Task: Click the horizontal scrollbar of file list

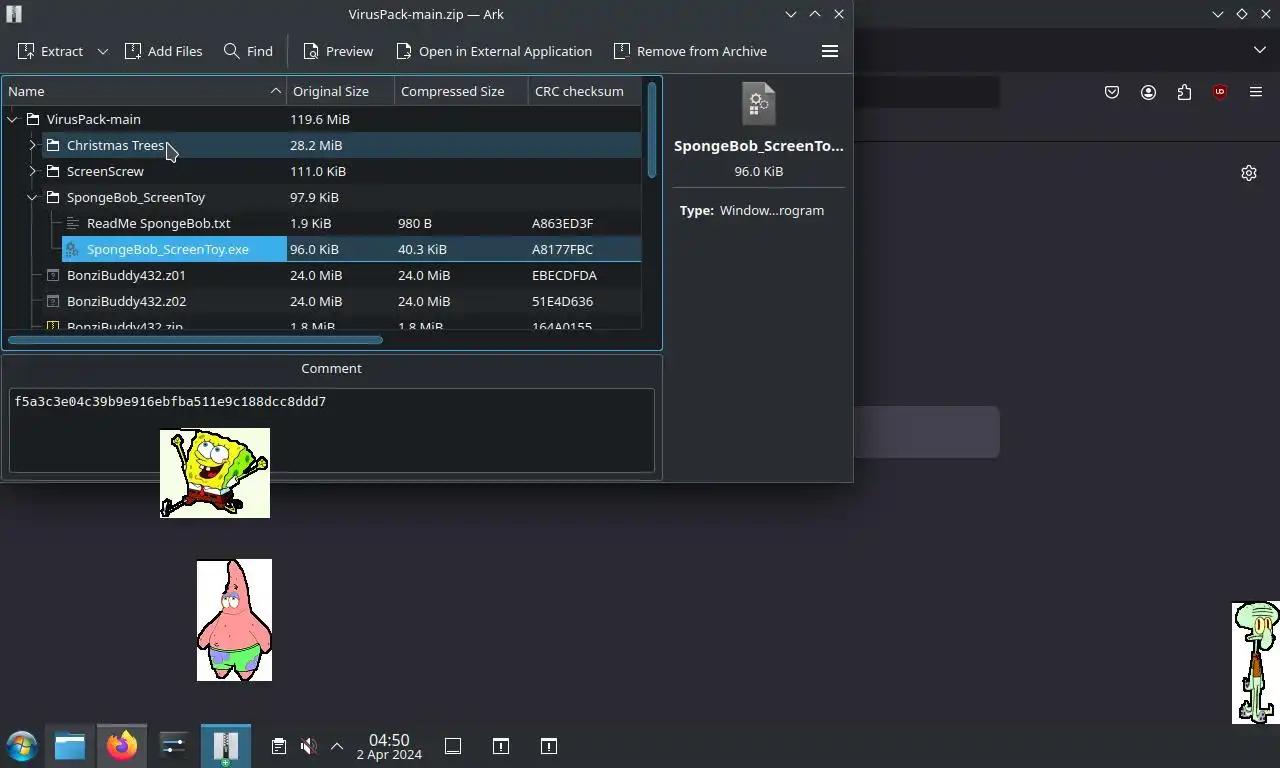Action: 195,340
